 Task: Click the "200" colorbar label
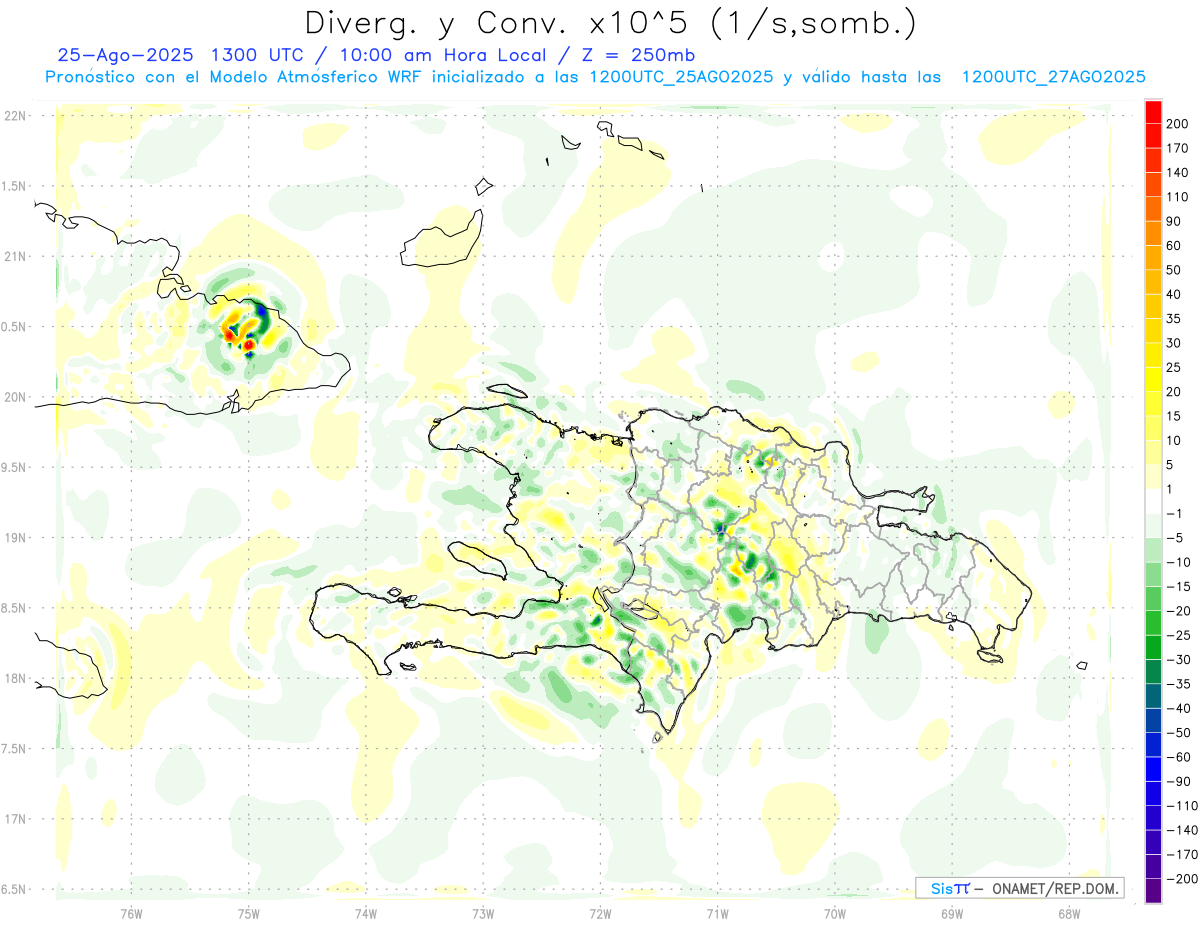[x=1177, y=124]
